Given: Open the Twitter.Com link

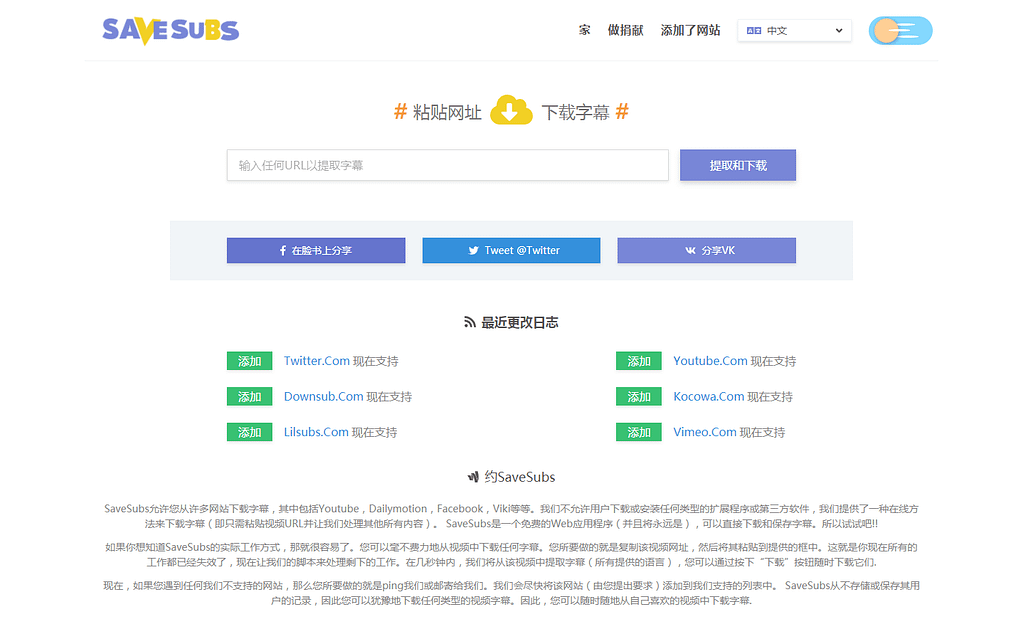Looking at the screenshot, I should click(316, 361).
